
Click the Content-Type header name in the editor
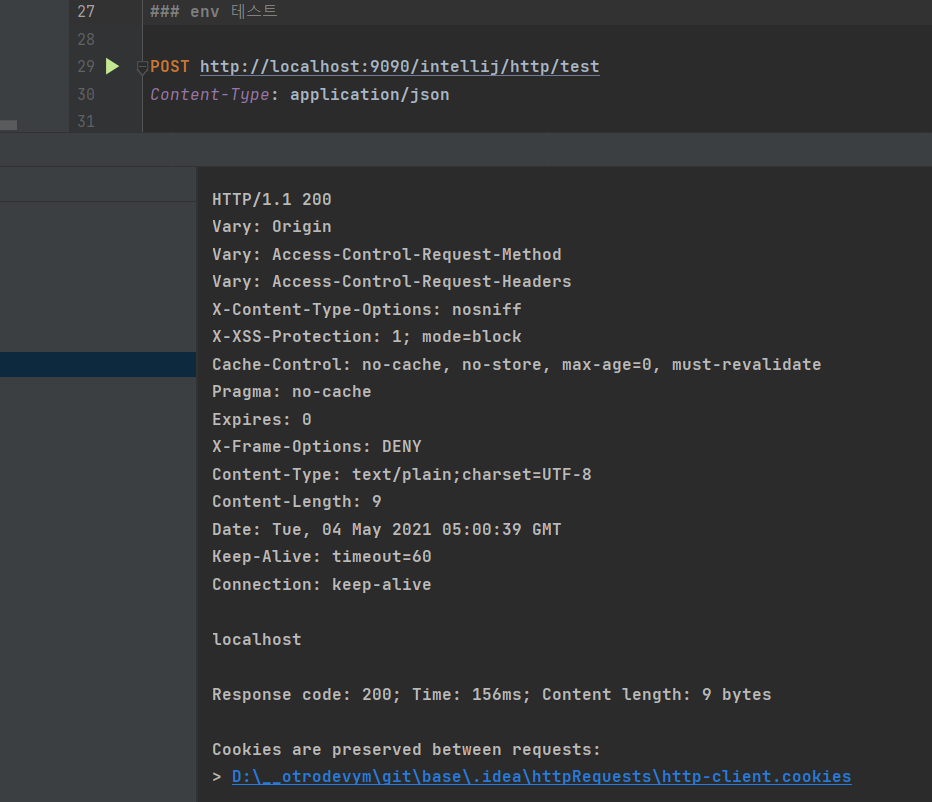coord(210,95)
